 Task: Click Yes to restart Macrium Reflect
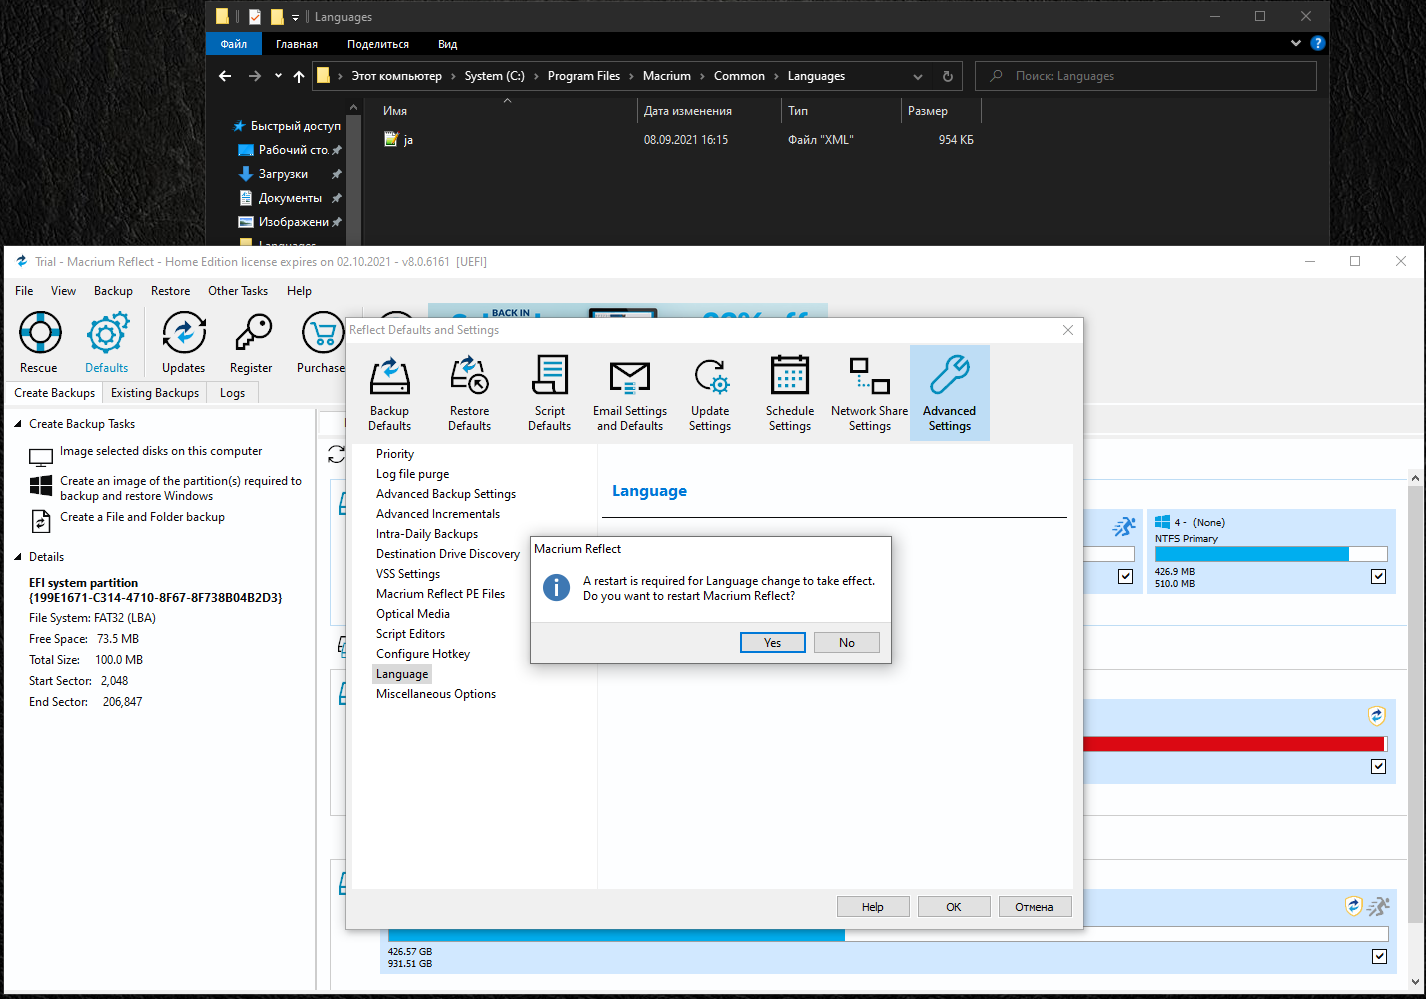coord(772,642)
